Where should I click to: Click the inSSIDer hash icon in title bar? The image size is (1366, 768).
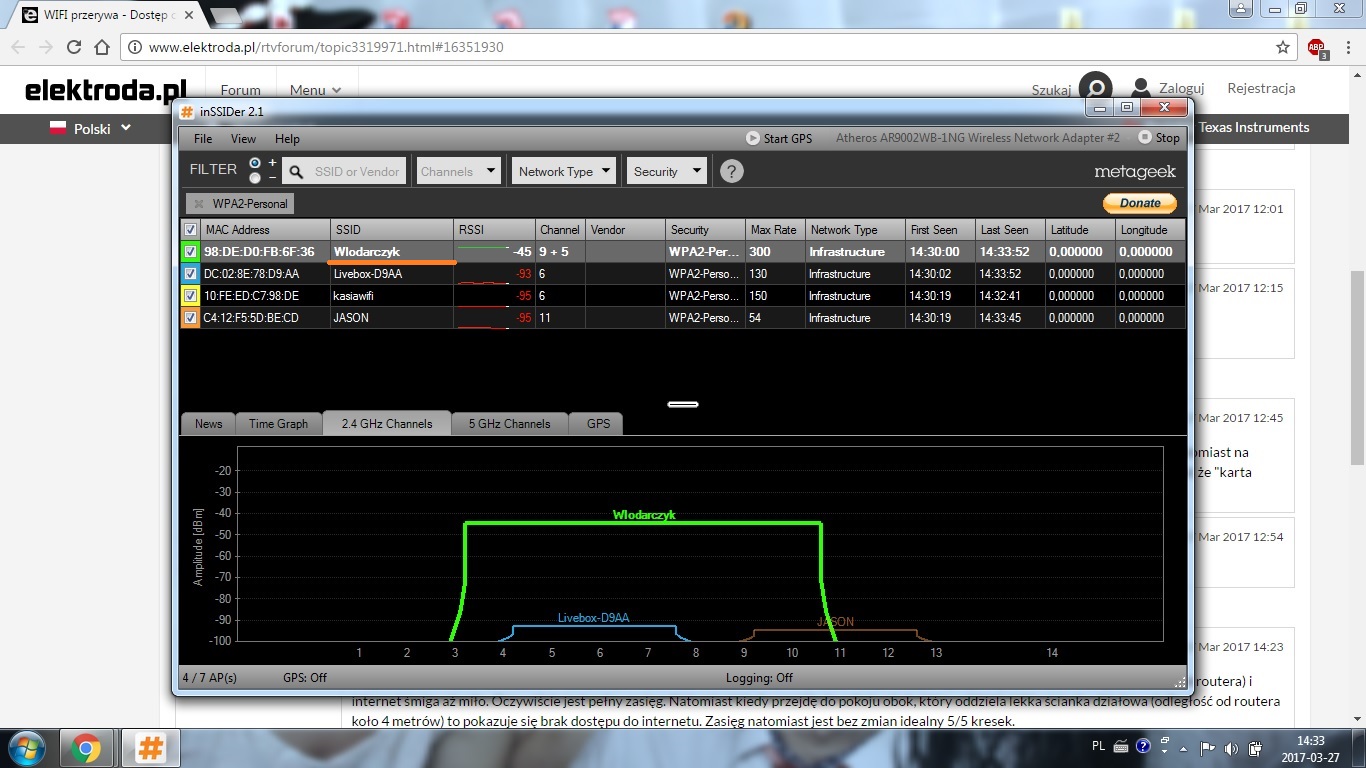tap(187, 111)
